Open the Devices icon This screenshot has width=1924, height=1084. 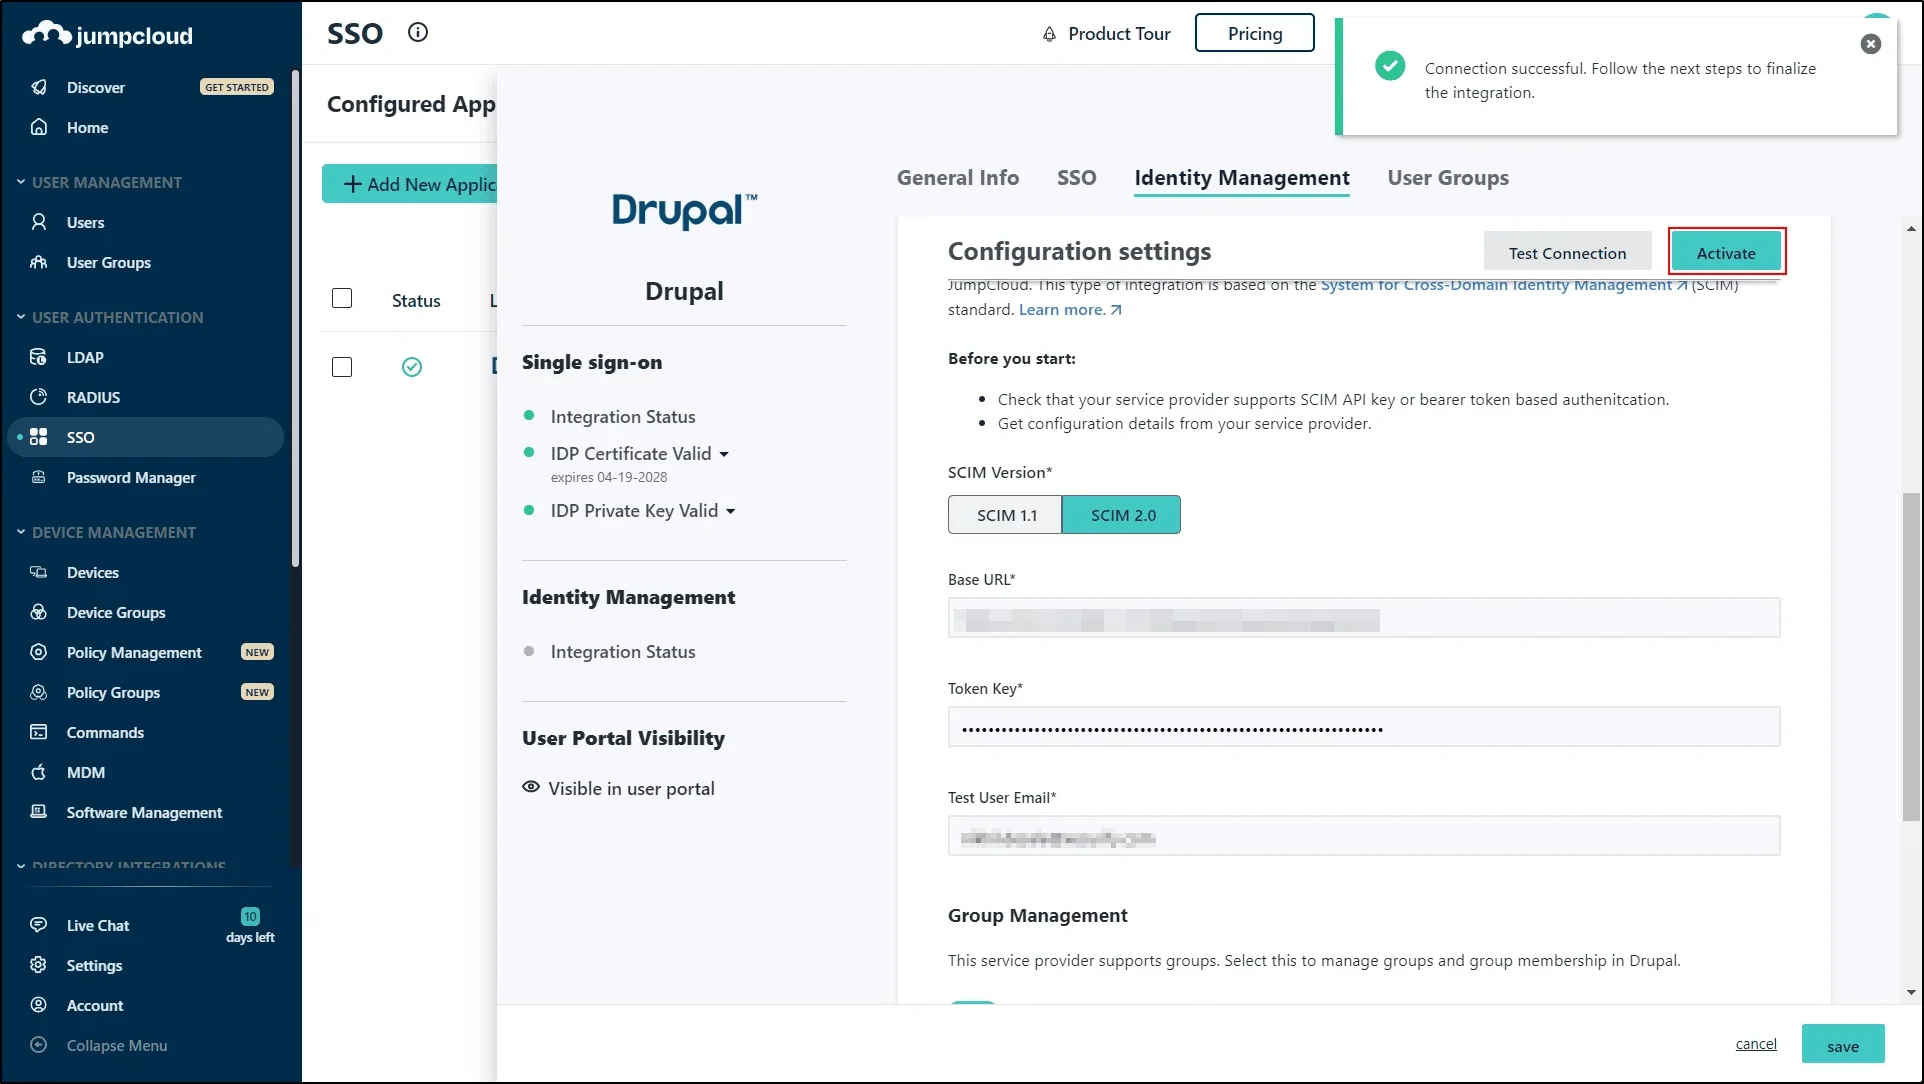(39, 572)
